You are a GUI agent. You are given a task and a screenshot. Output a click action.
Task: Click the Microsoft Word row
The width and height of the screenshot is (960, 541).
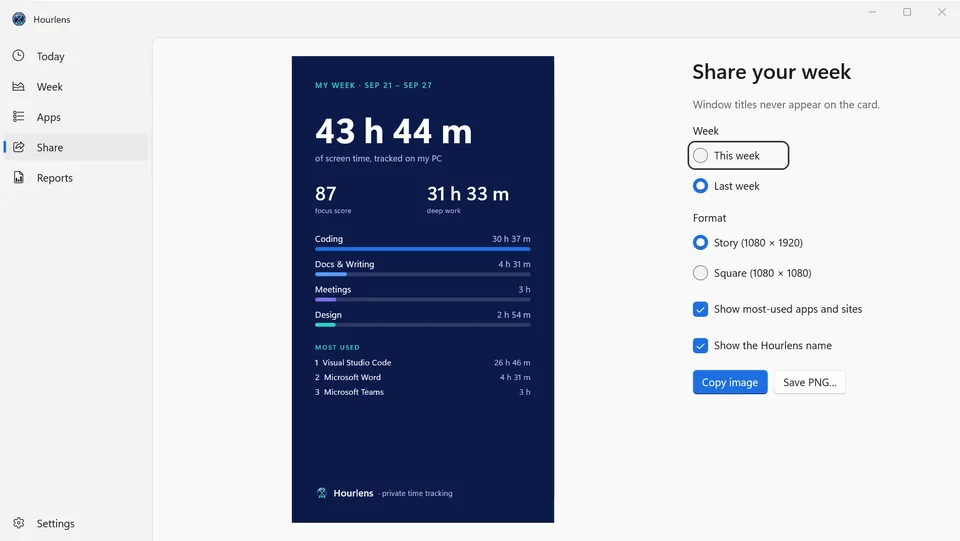point(422,377)
